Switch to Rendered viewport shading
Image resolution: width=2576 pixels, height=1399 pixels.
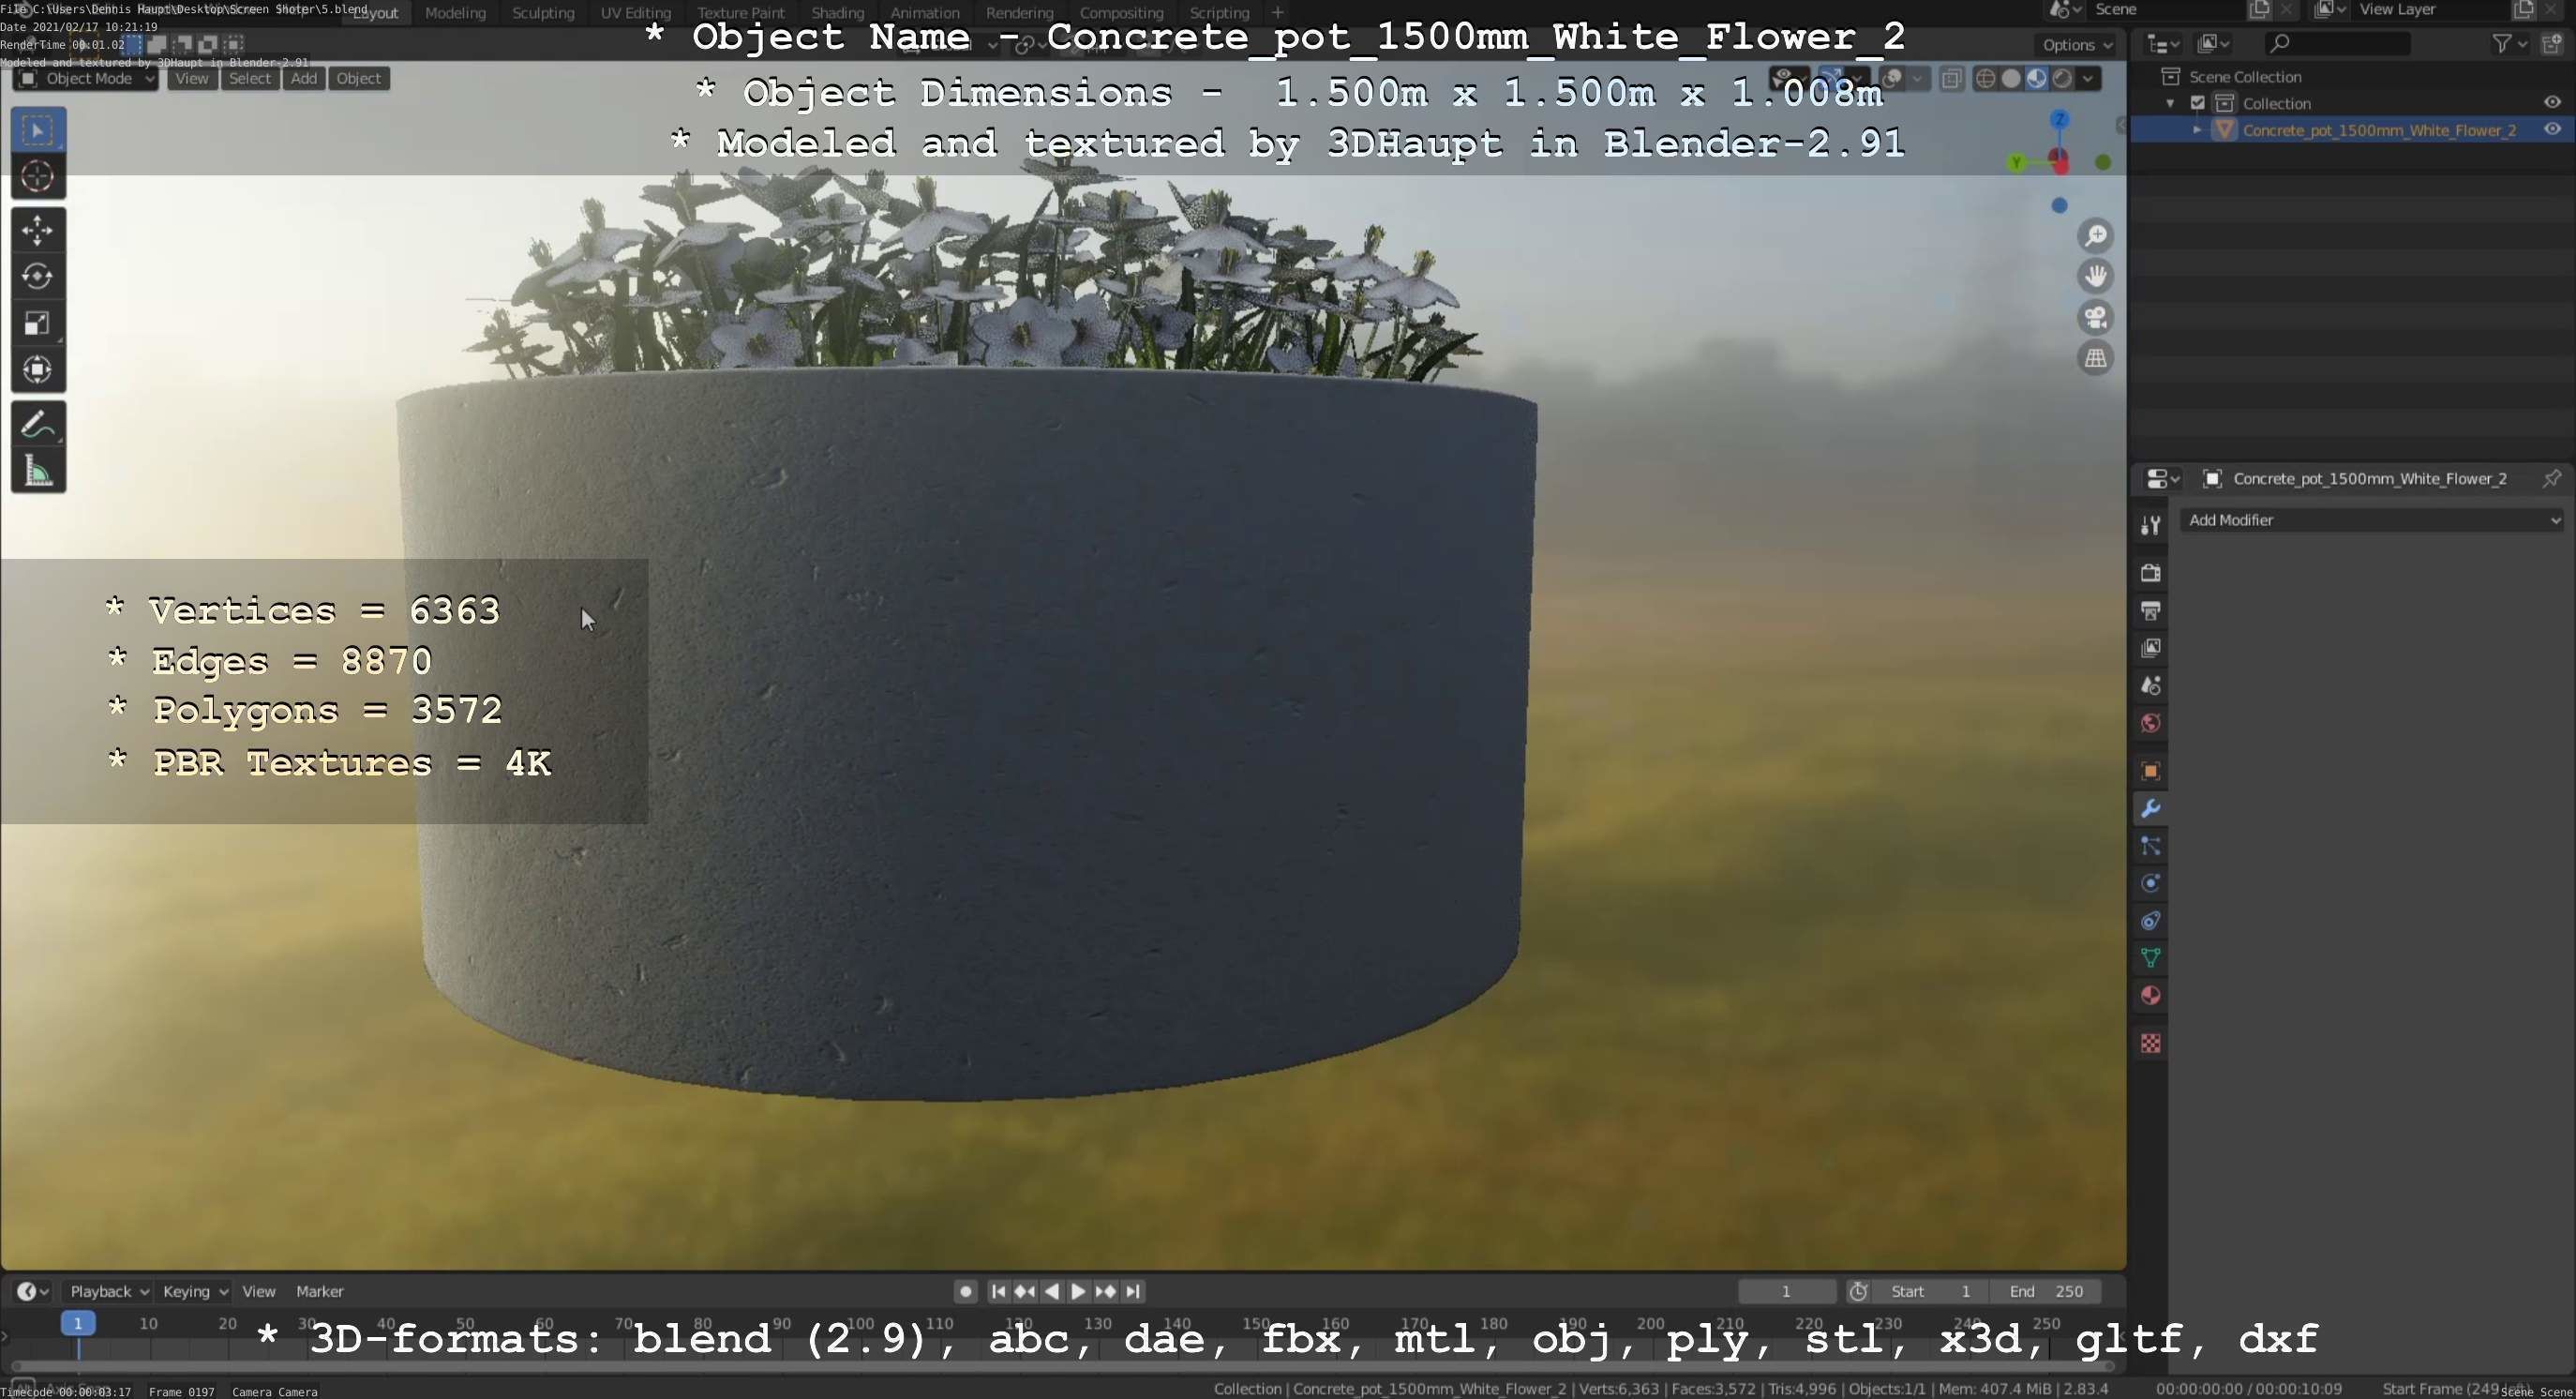click(x=2061, y=79)
